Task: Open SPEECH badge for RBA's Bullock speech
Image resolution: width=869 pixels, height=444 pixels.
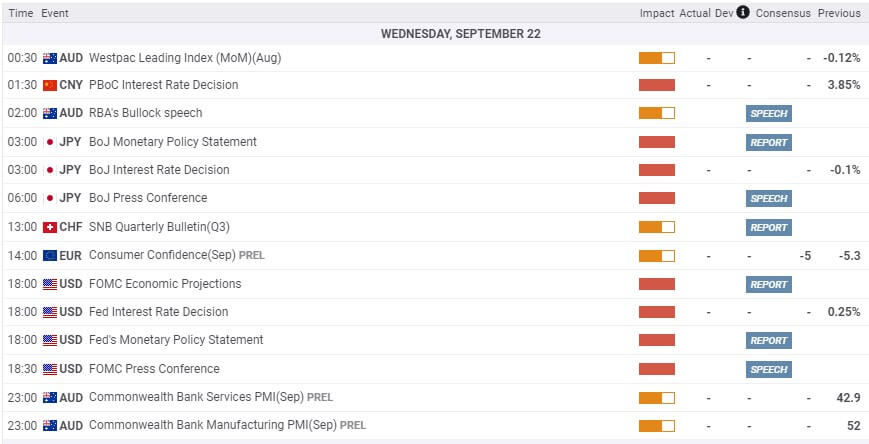Action: tap(769, 114)
